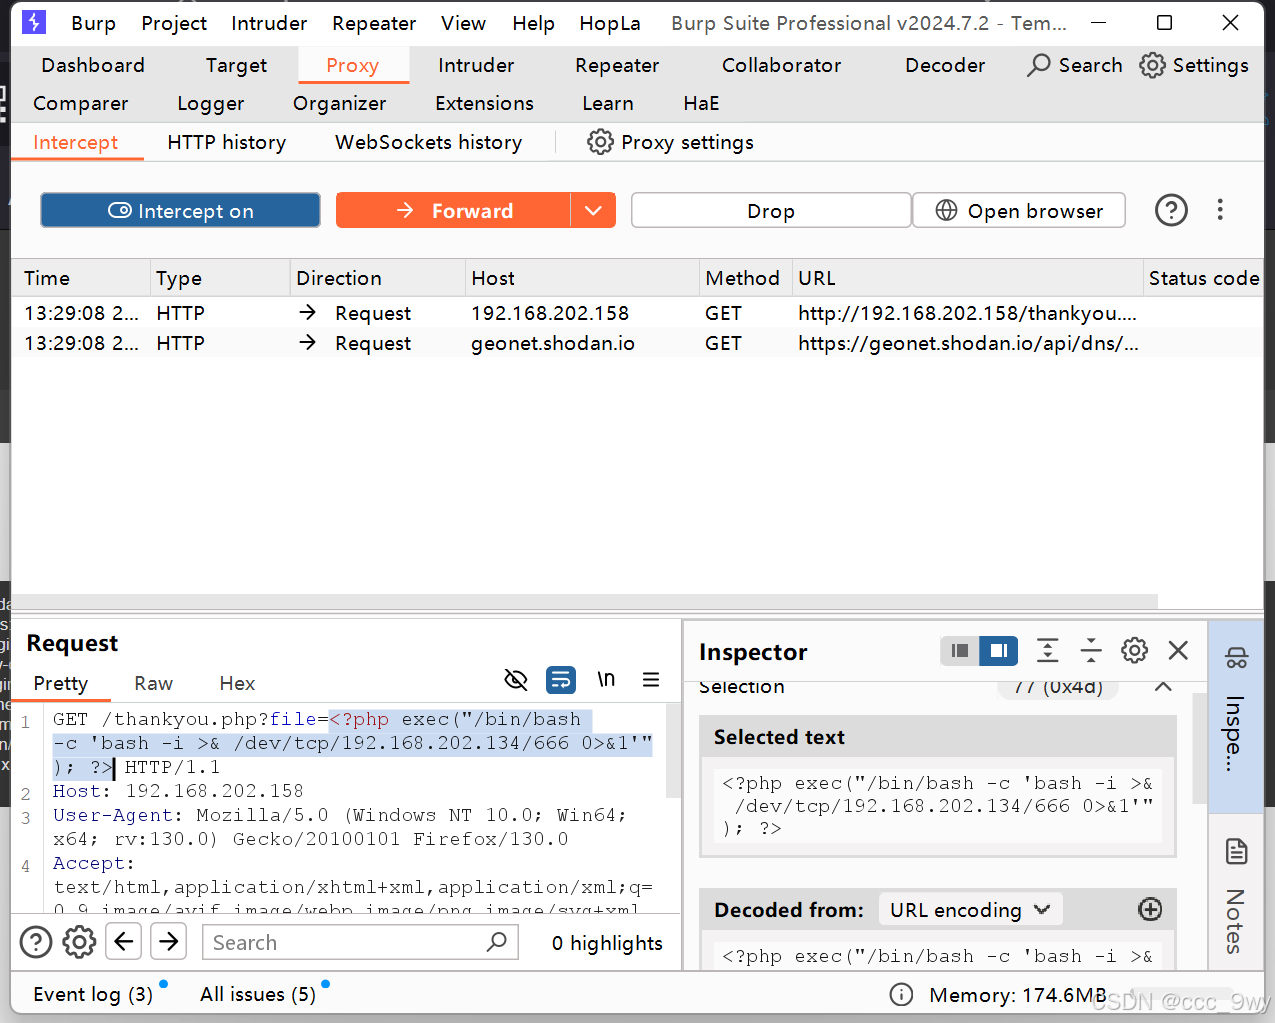This screenshot has width=1275, height=1023.
Task: Select URL encoding decode dropdown
Action: pos(970,910)
